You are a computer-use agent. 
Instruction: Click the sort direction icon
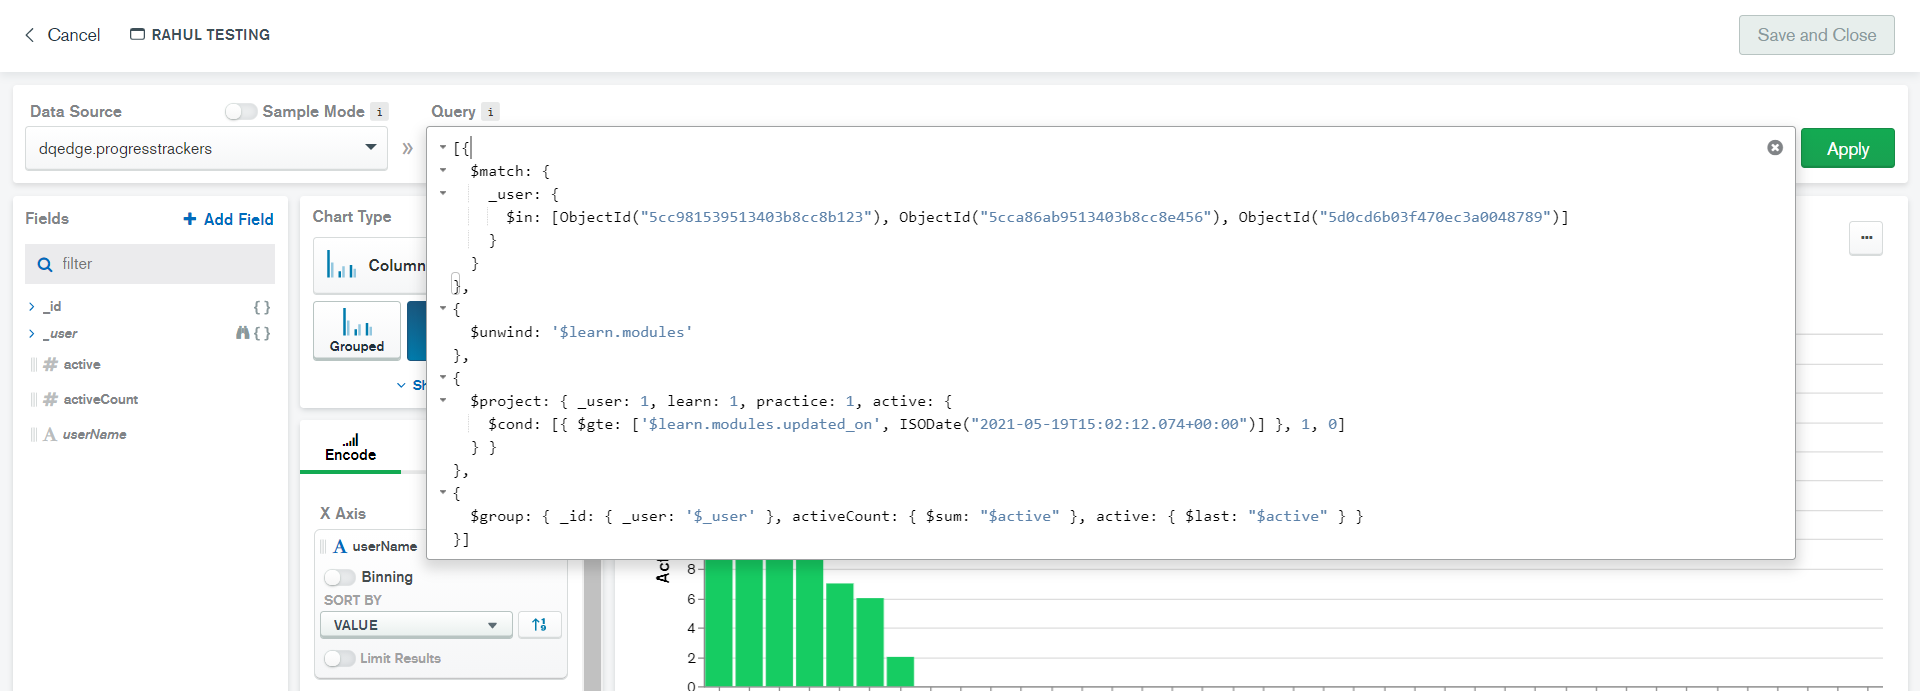point(540,625)
